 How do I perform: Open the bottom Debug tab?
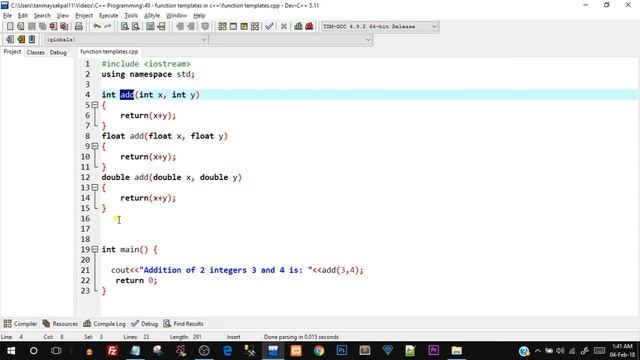[144, 324]
